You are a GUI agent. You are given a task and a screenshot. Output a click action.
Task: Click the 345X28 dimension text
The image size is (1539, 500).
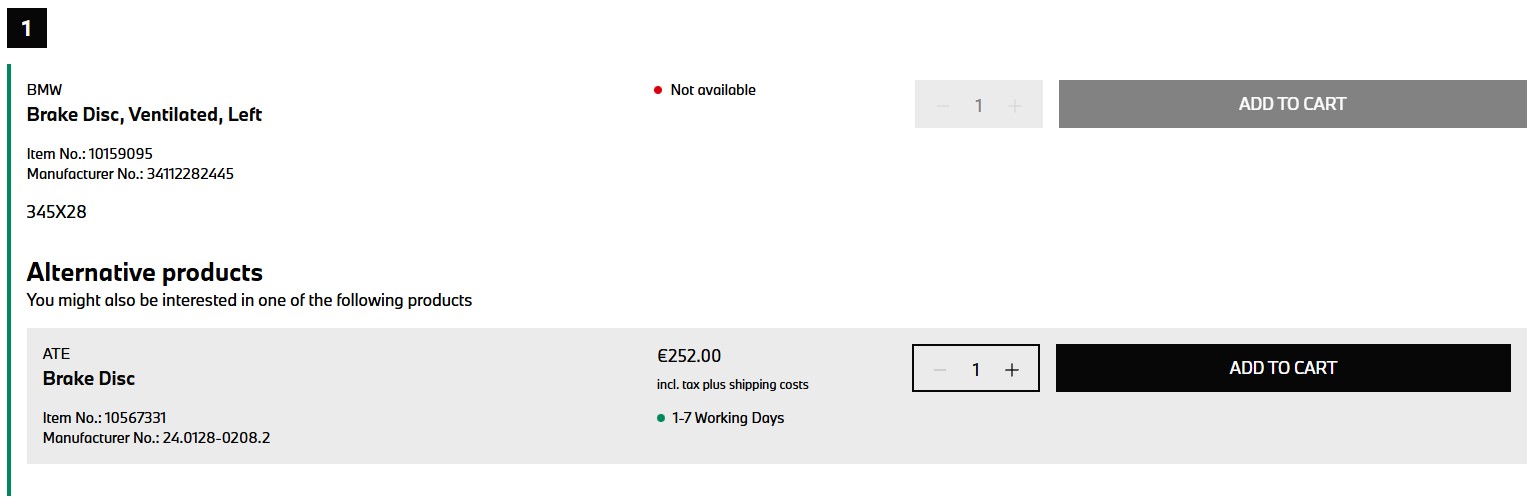click(56, 212)
